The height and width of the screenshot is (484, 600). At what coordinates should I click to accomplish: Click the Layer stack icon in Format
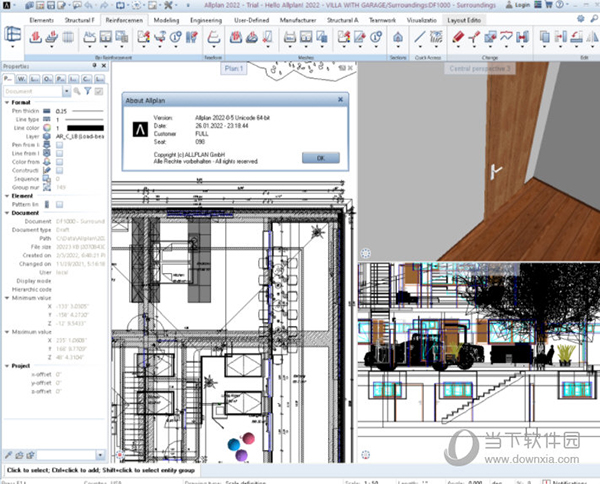point(46,138)
